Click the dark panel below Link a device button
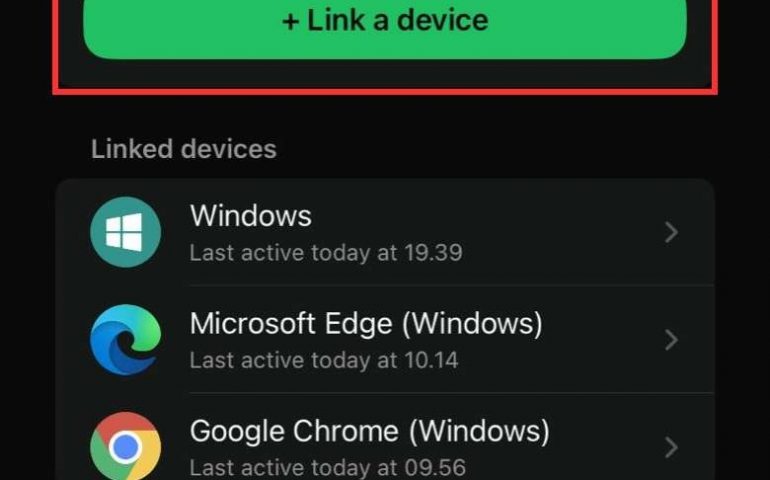 point(385,74)
